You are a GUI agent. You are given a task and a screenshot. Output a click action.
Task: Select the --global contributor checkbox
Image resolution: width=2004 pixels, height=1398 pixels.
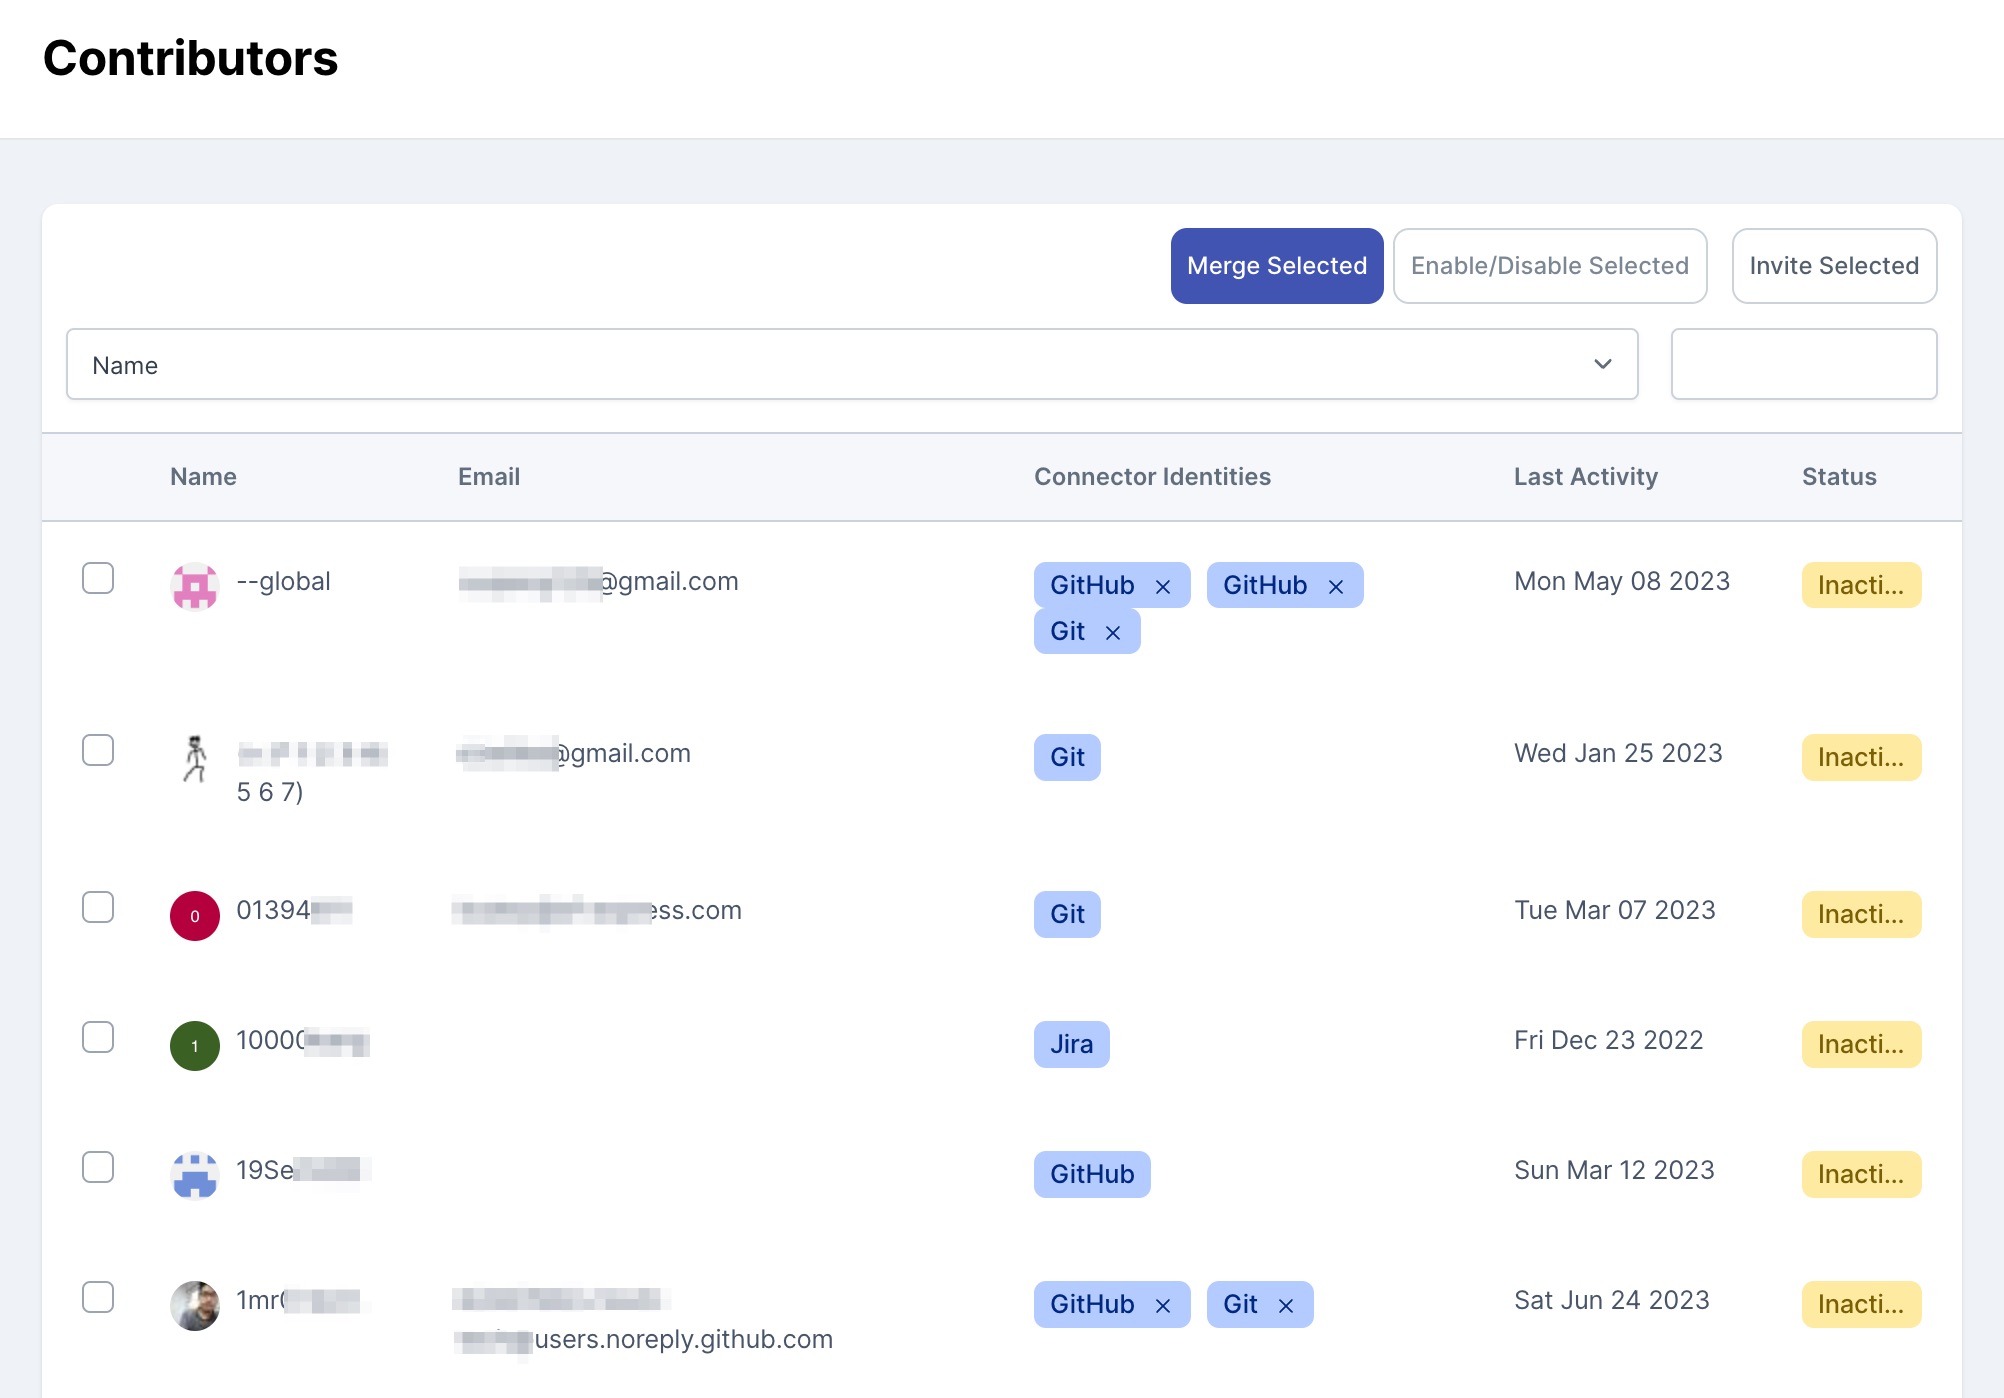click(x=98, y=578)
